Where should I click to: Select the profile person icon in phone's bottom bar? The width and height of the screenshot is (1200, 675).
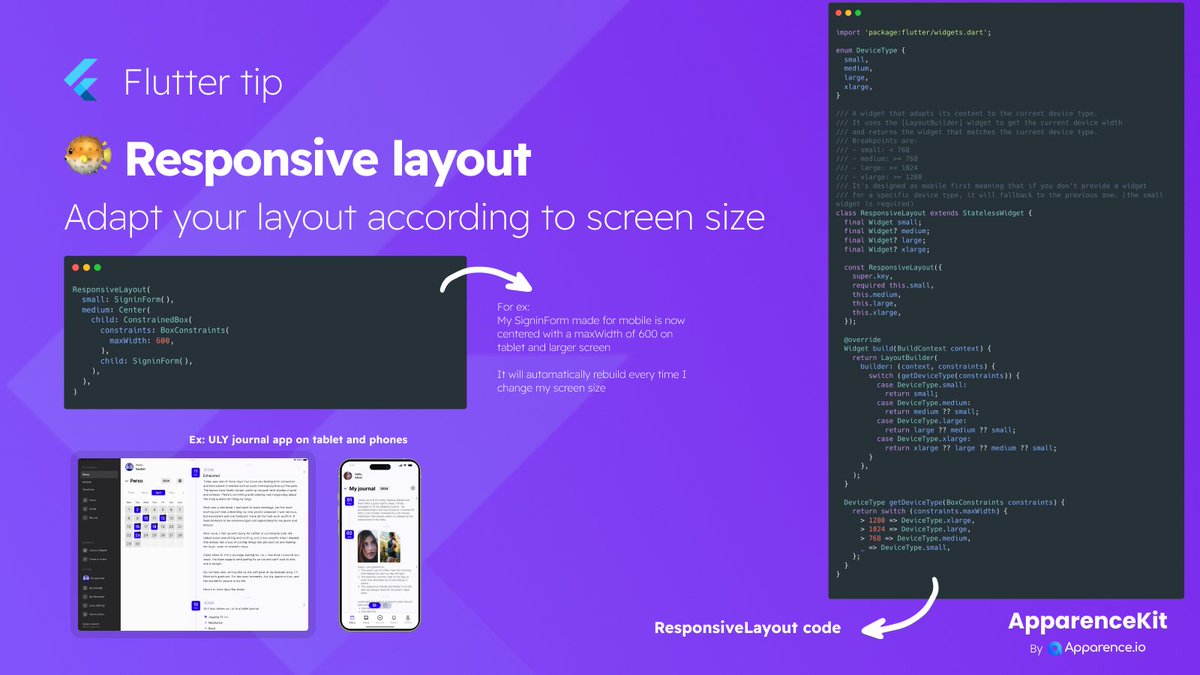pos(408,618)
